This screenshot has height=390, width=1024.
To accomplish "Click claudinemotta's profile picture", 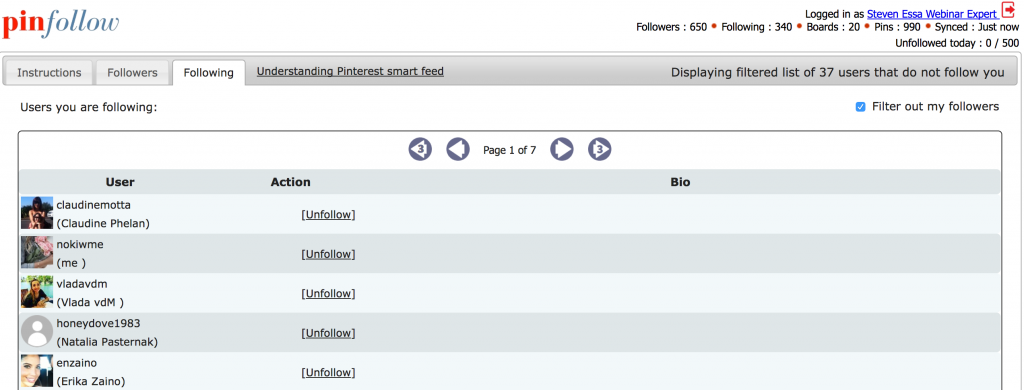I will click(x=37, y=213).
